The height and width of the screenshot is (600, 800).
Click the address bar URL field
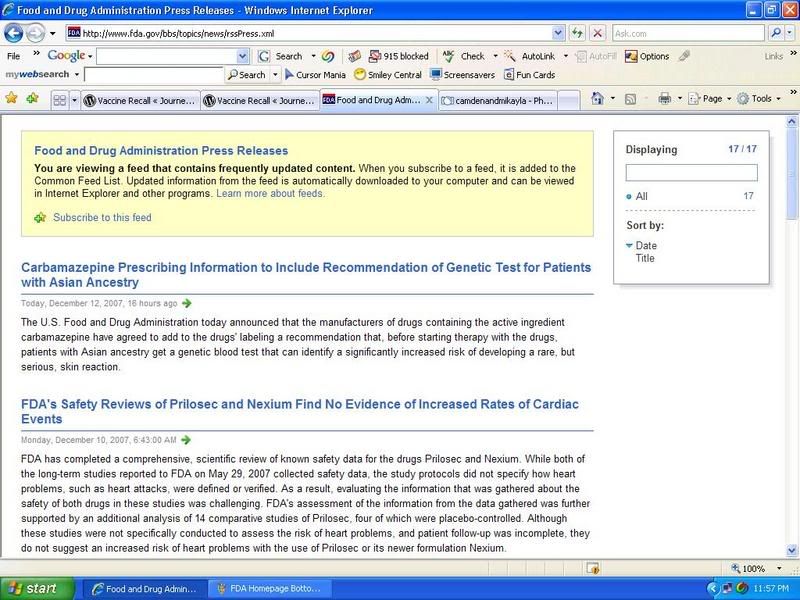point(309,34)
